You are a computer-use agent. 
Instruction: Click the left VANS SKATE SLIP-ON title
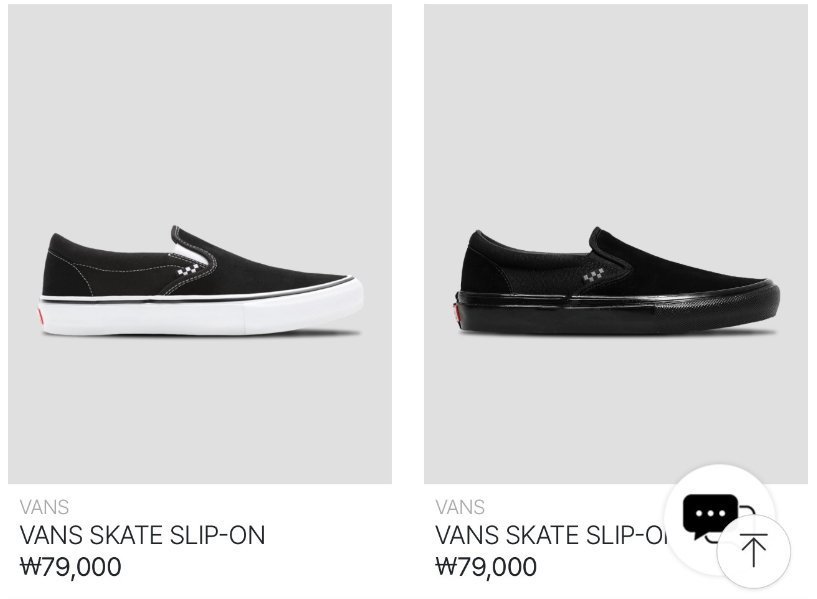[x=142, y=535]
